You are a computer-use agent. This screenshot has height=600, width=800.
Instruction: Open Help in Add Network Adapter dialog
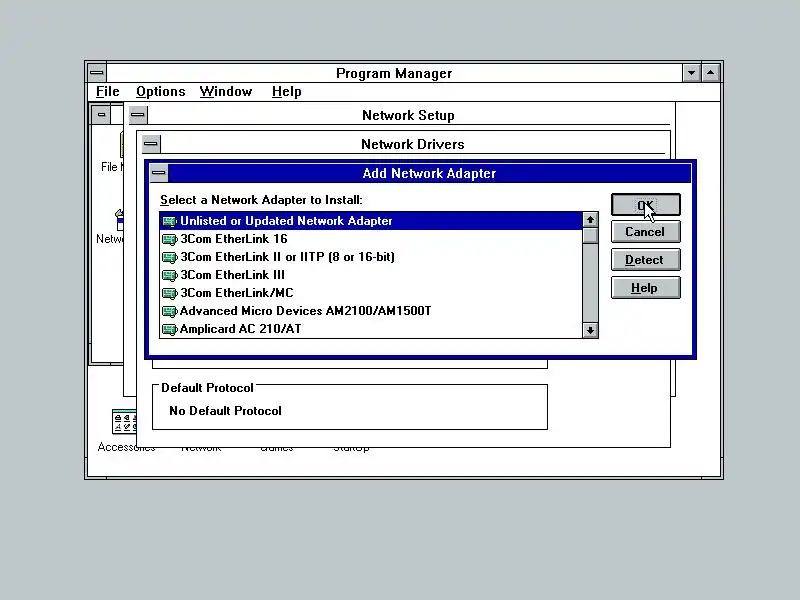click(x=645, y=288)
